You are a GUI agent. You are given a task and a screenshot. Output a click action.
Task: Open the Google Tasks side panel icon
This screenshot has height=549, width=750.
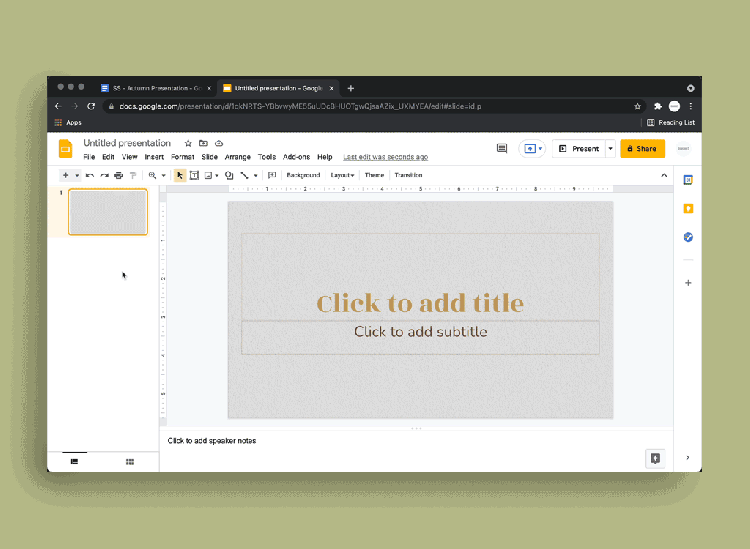point(688,237)
